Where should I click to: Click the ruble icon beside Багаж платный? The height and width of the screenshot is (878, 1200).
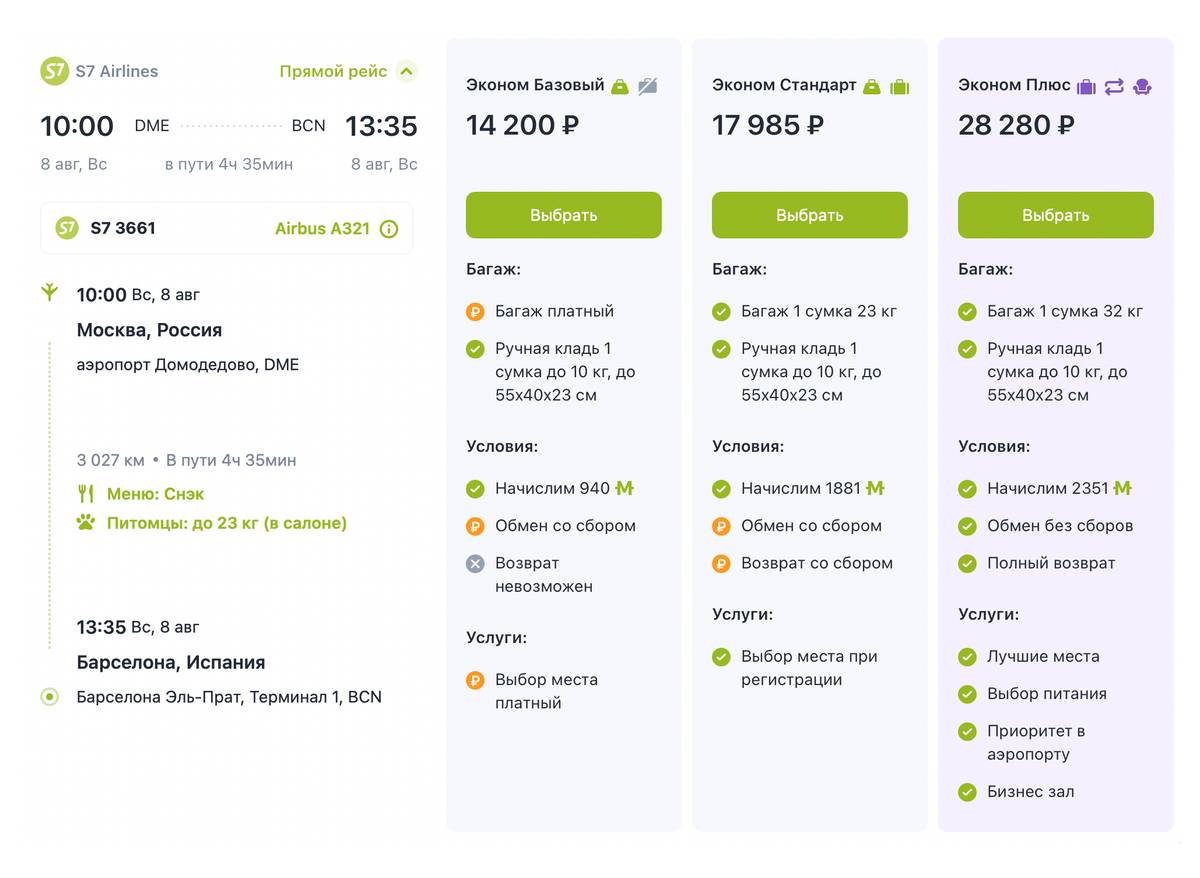pos(475,312)
